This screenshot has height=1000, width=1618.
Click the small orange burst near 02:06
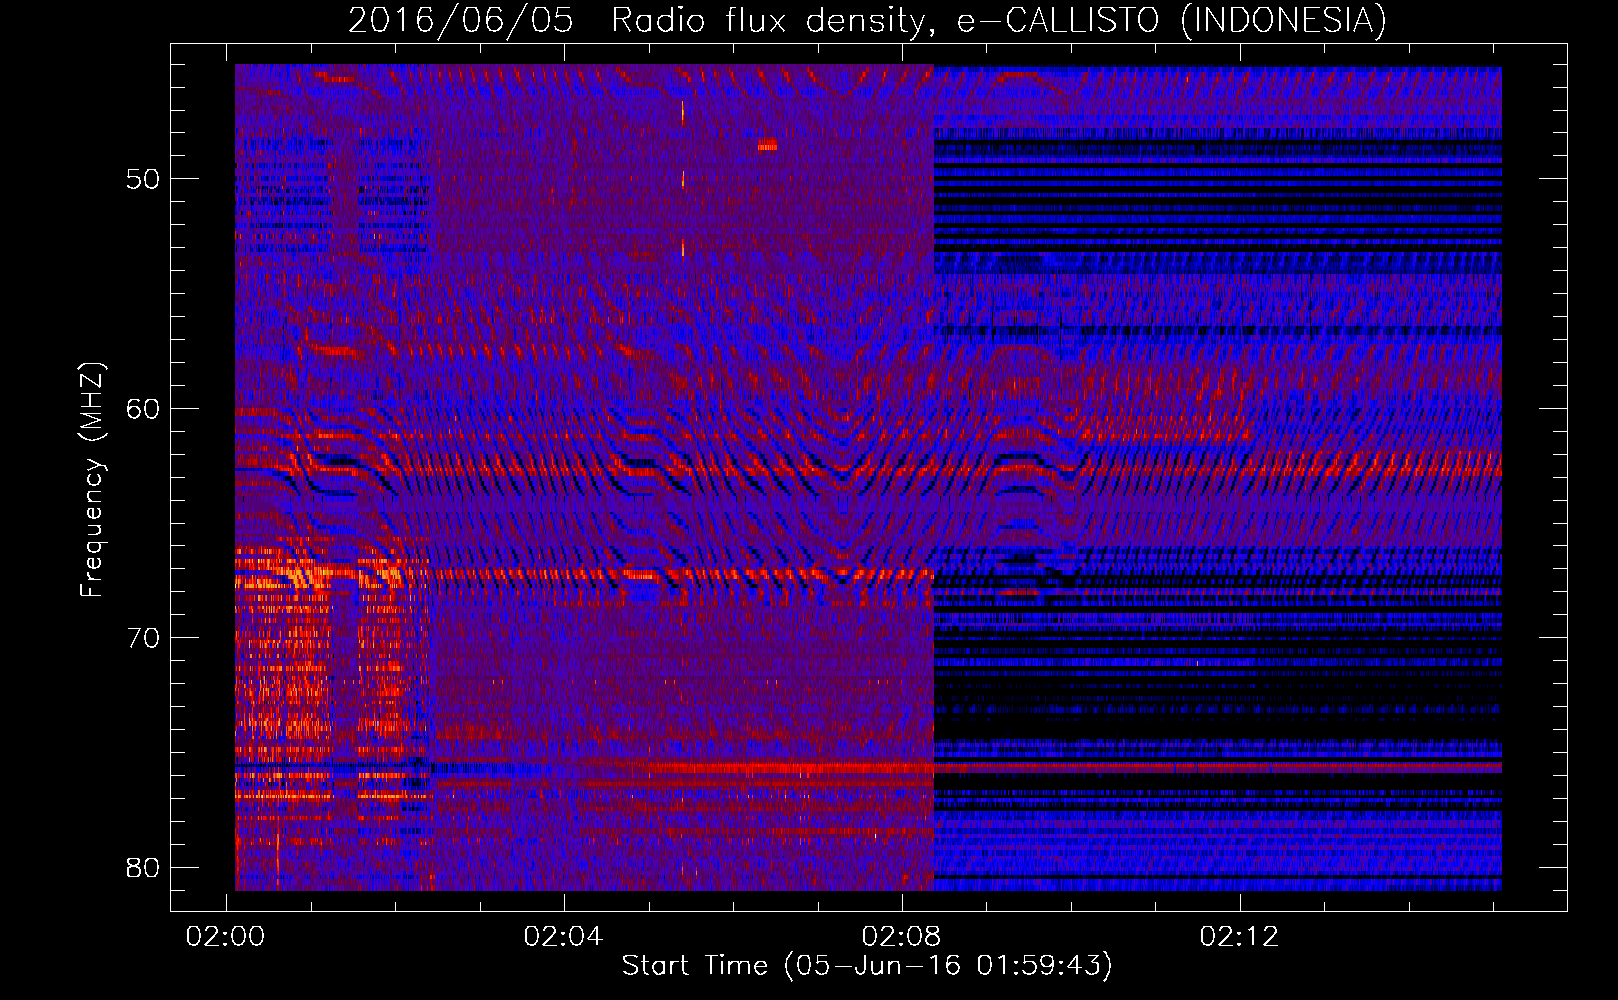tap(767, 145)
